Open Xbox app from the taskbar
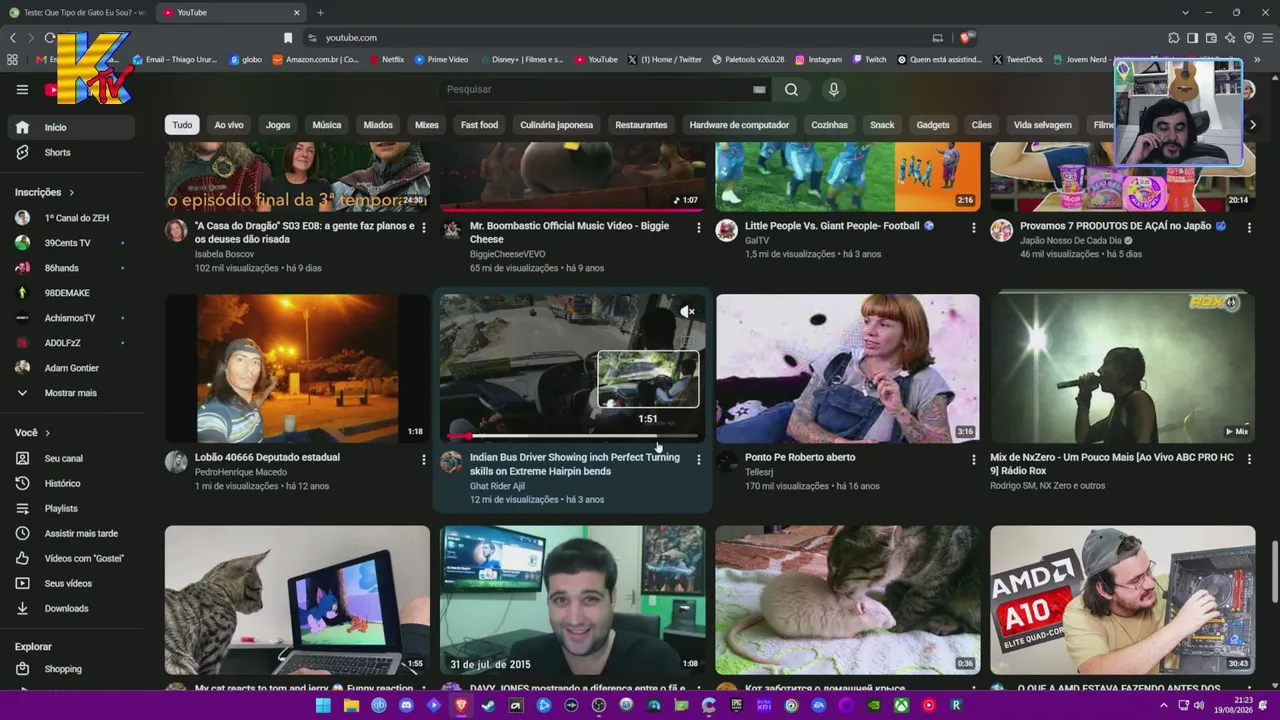Image resolution: width=1280 pixels, height=720 pixels. (x=901, y=705)
